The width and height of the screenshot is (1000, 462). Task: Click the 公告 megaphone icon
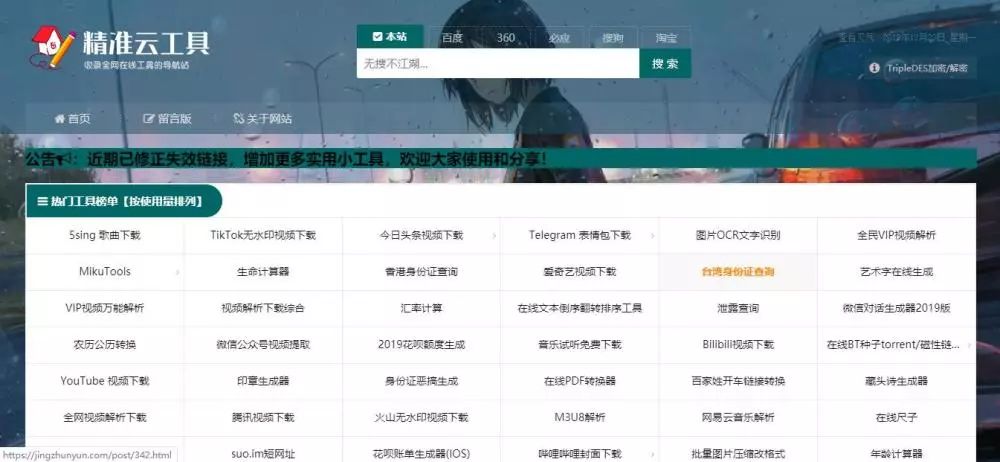(x=66, y=159)
